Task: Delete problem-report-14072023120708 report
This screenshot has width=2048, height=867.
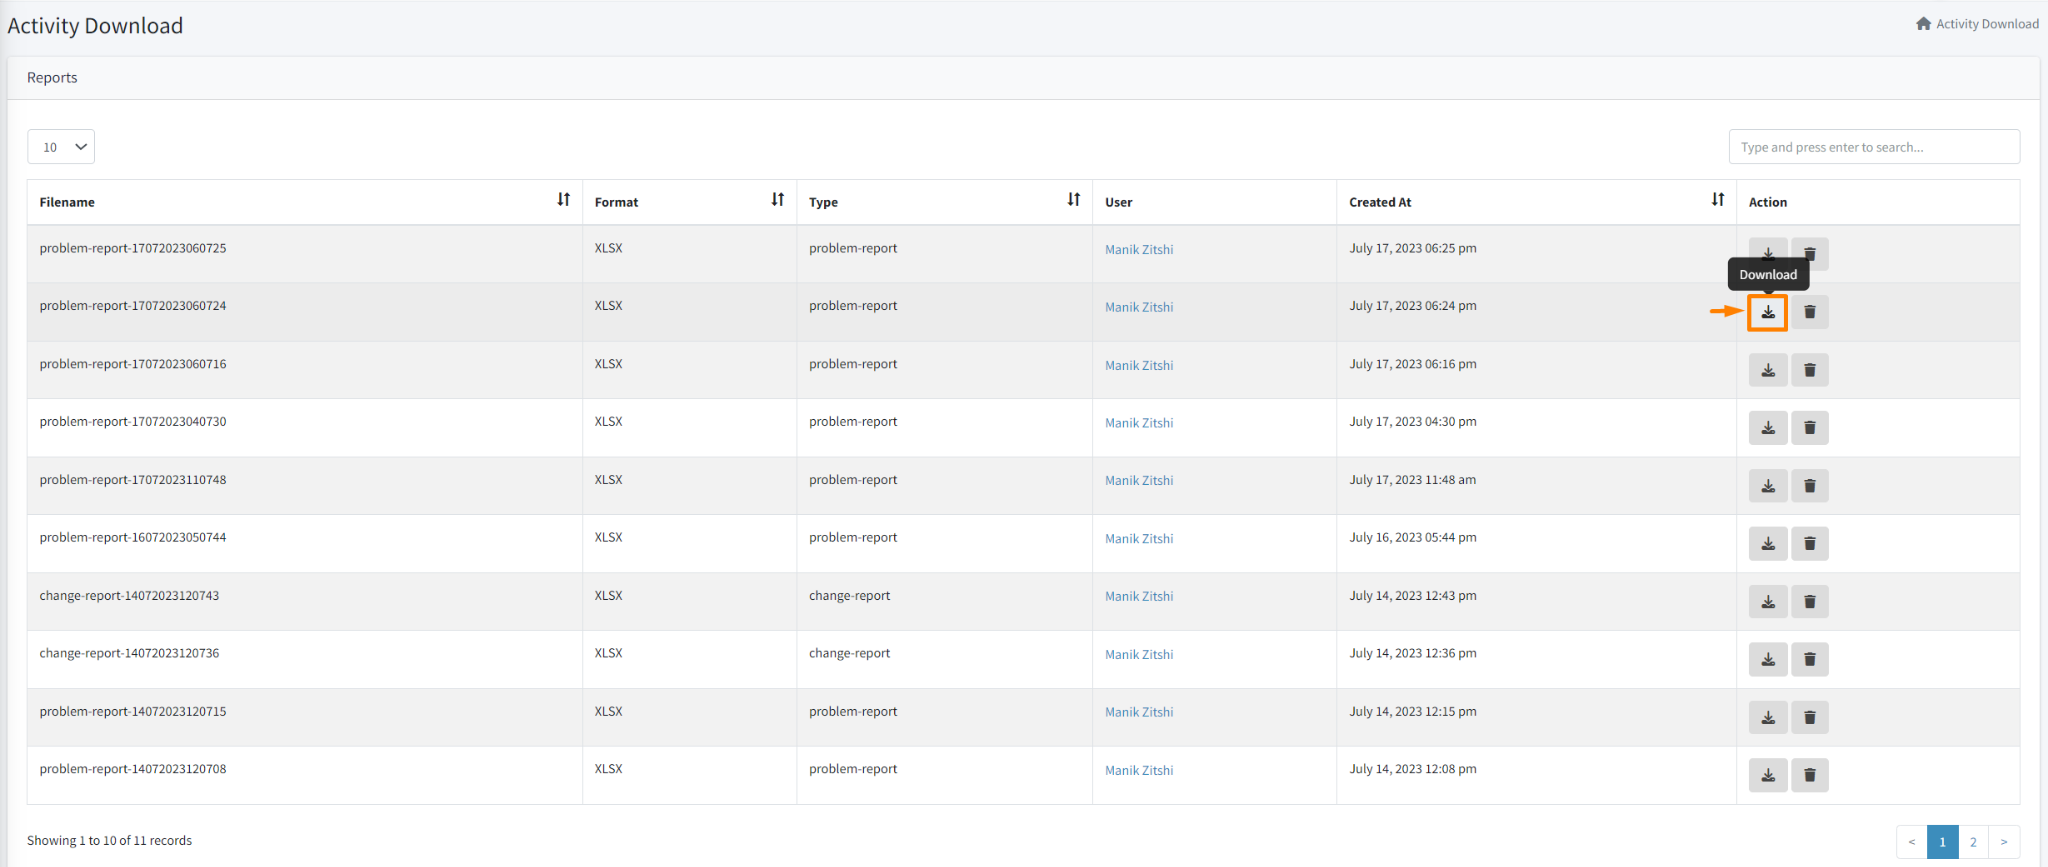Action: [x=1810, y=775]
